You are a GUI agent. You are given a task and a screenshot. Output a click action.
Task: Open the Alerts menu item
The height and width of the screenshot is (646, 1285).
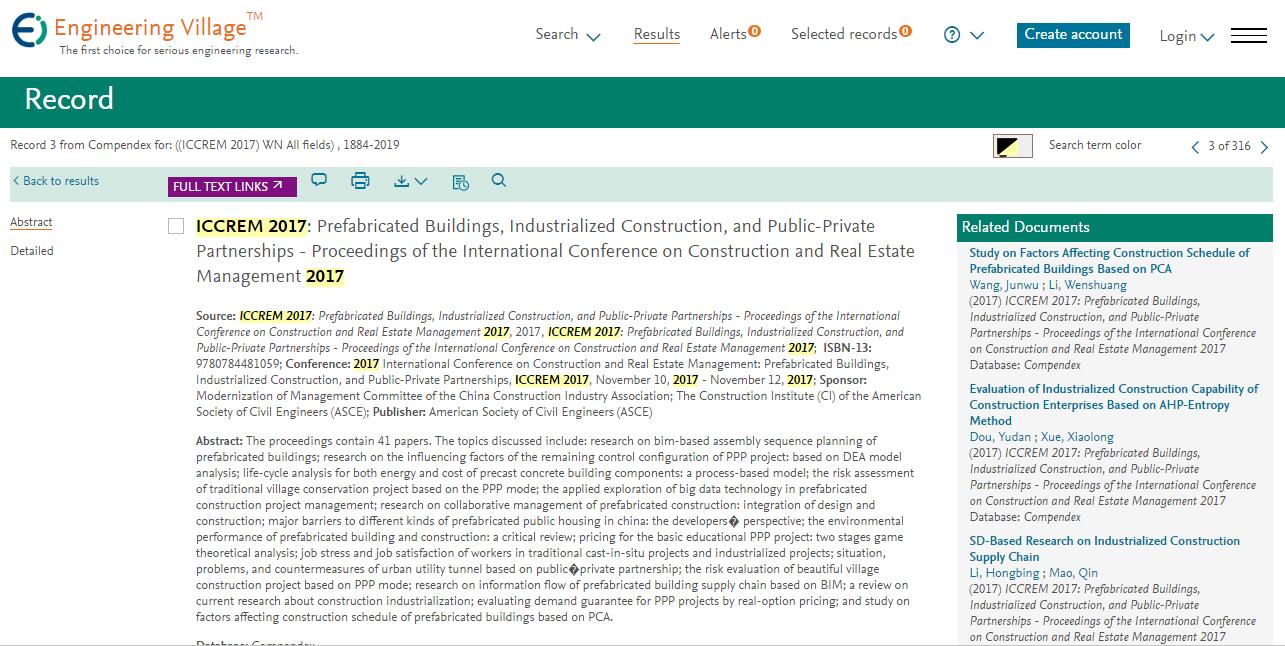click(x=735, y=34)
